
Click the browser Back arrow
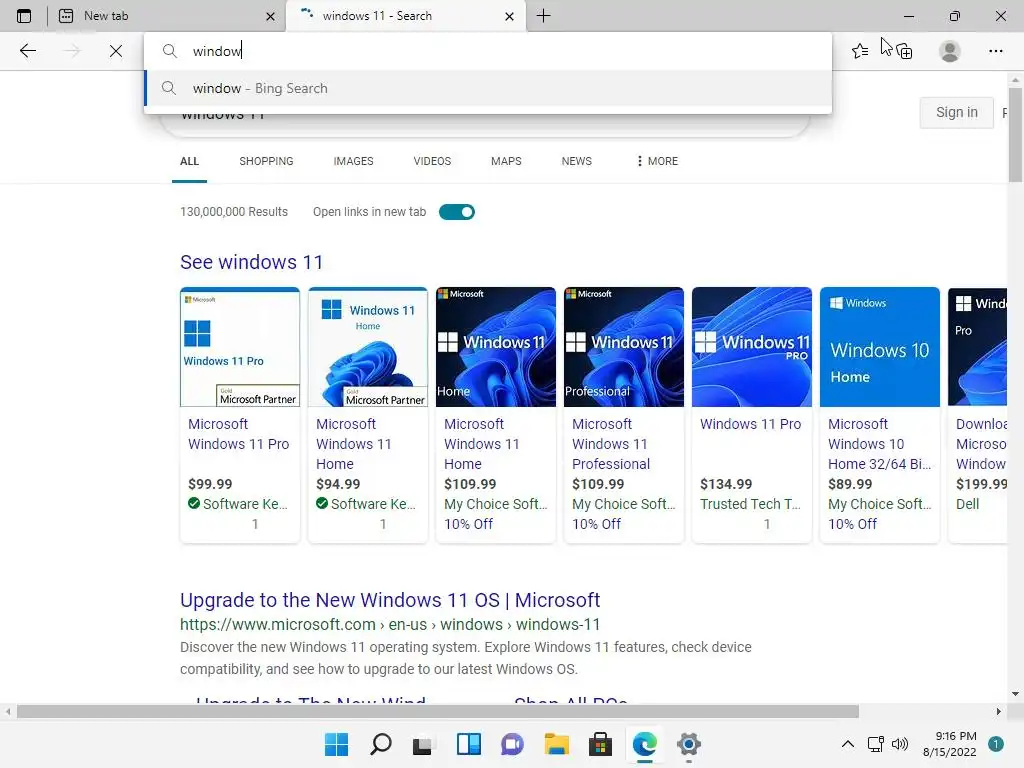[27, 51]
